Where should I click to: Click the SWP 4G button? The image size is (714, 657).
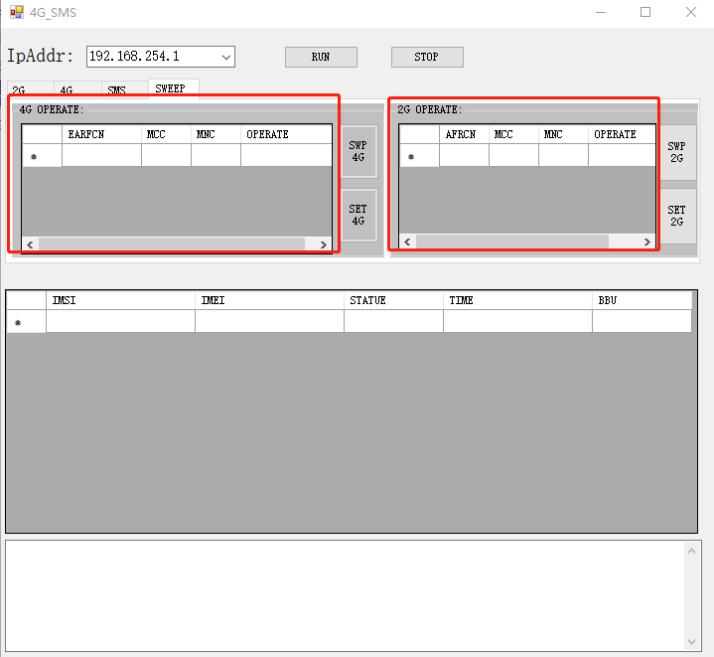(358, 152)
